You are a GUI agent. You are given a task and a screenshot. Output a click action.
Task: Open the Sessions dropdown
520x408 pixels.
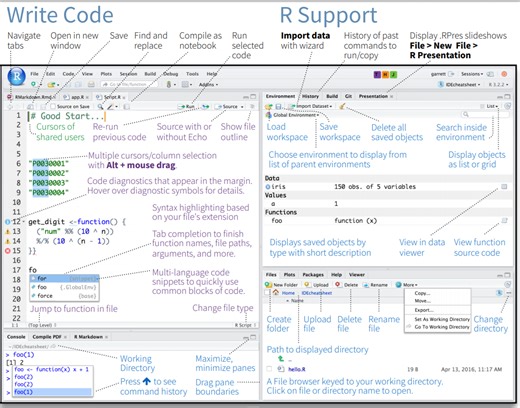coord(472,74)
